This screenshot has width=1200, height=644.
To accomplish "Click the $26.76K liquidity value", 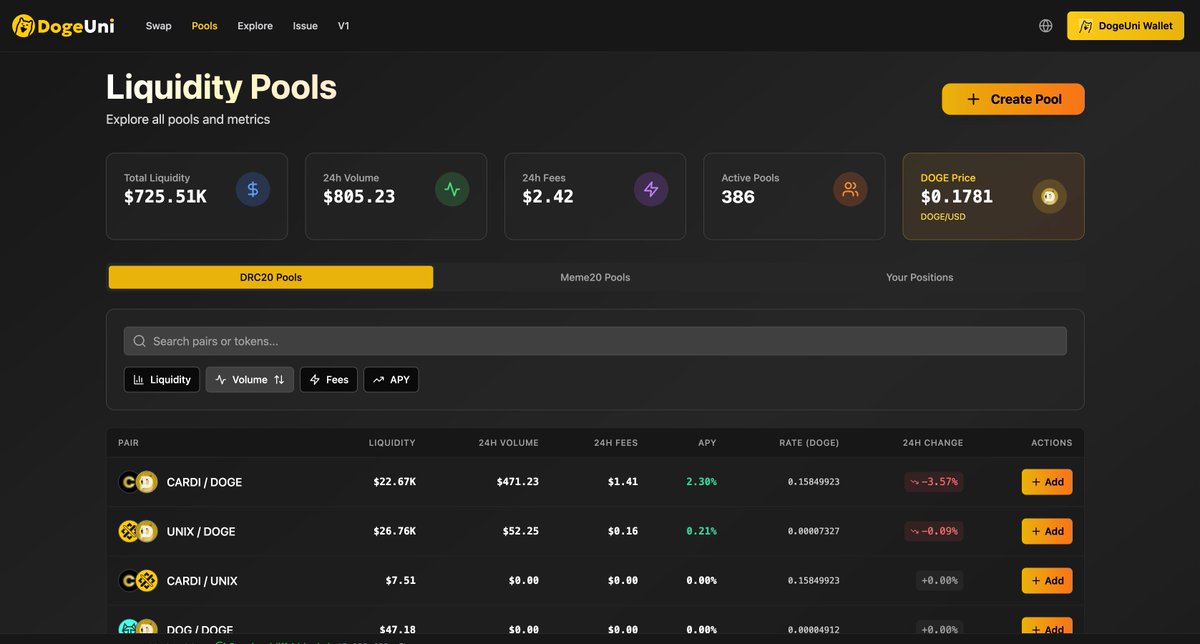I will [395, 531].
